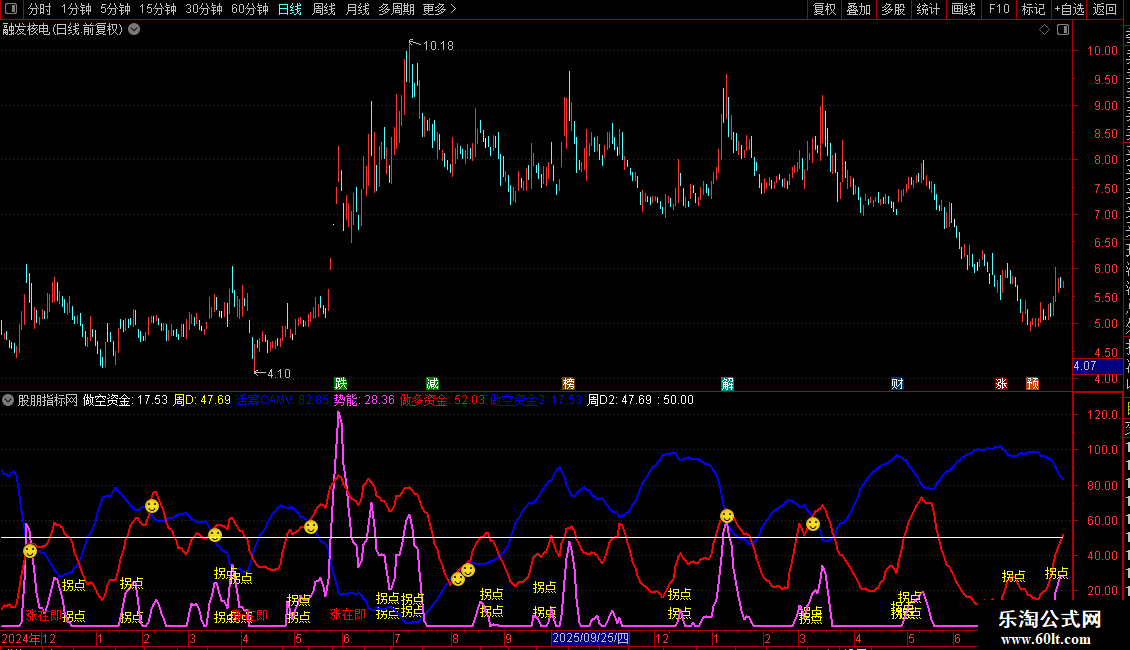
Task: Click the 画线 drawing button
Action: point(964,9)
